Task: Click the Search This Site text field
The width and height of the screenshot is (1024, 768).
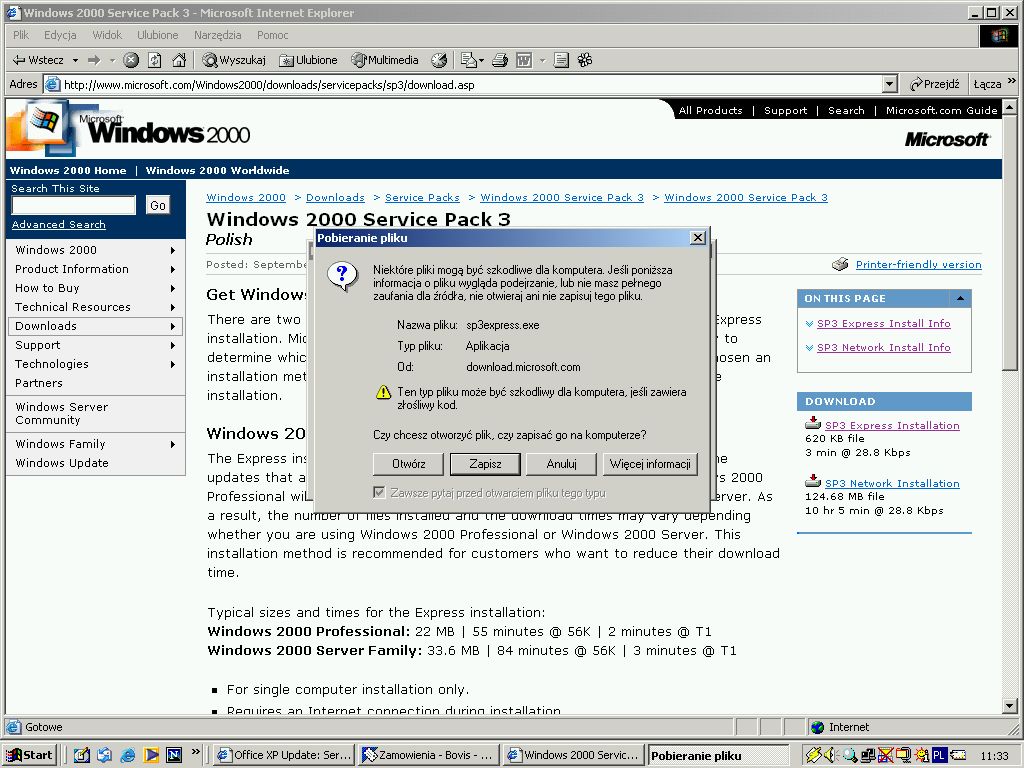Action: (74, 205)
